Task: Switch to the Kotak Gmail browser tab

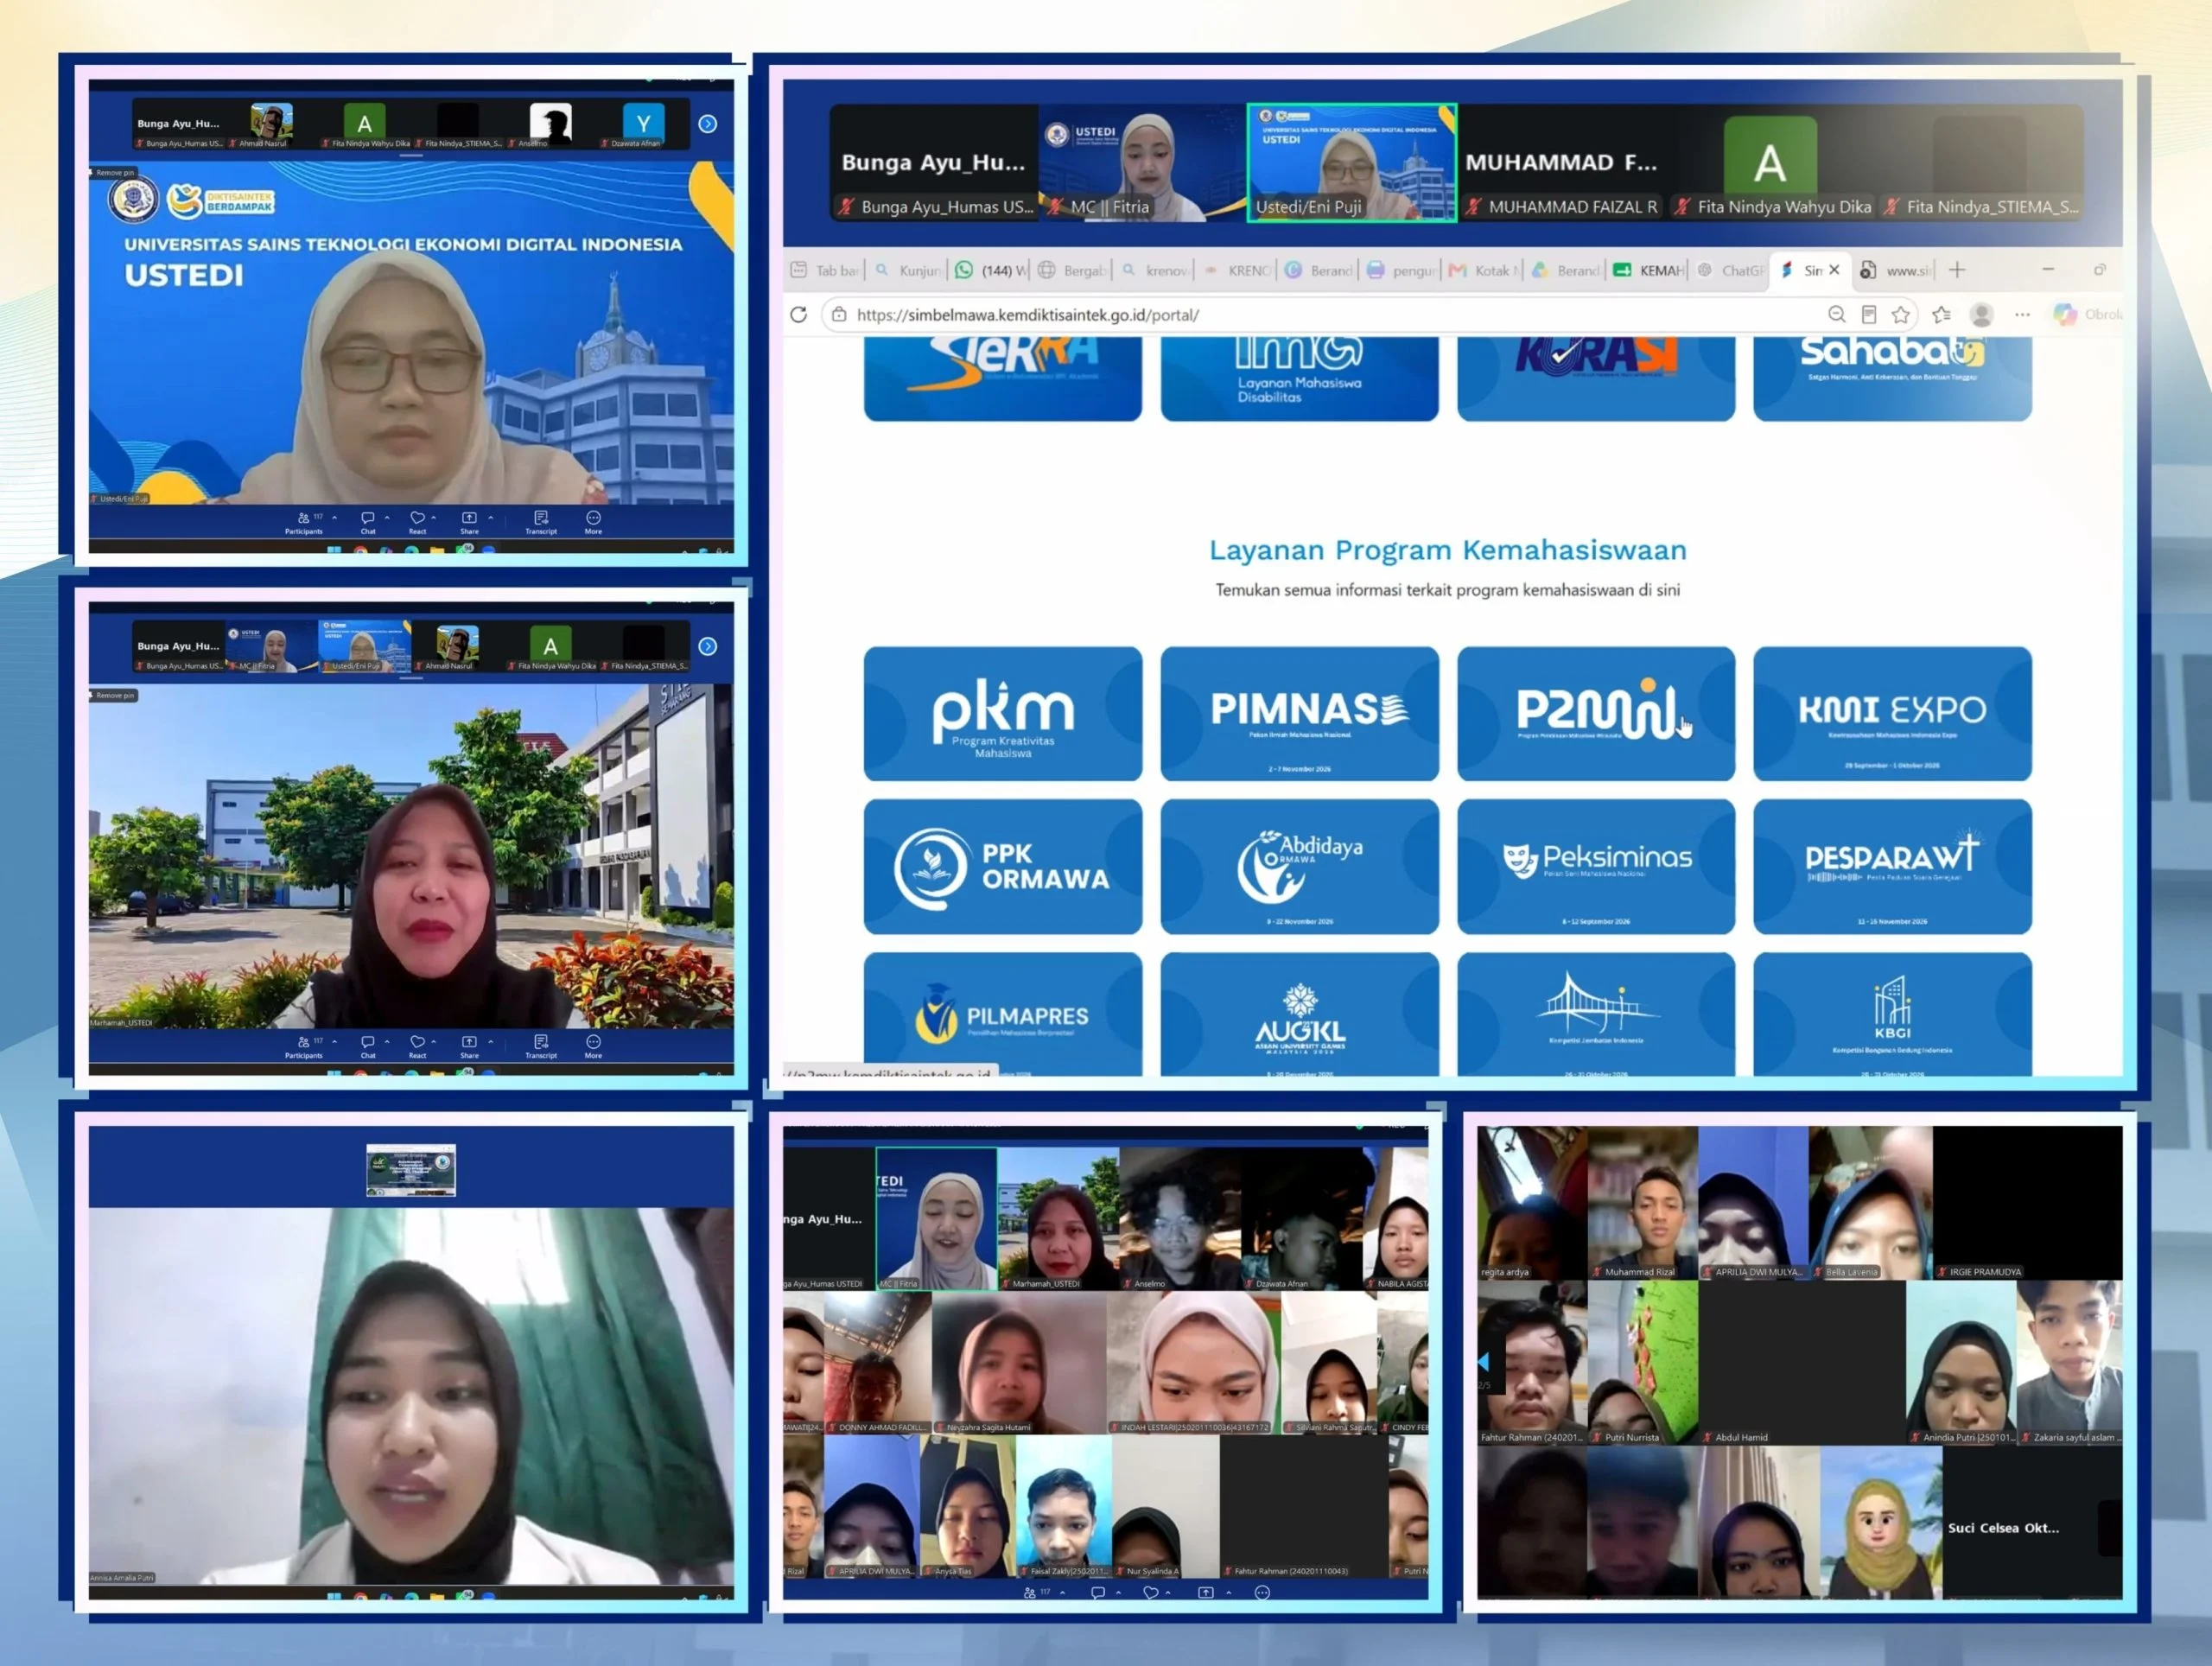Action: tap(1482, 270)
